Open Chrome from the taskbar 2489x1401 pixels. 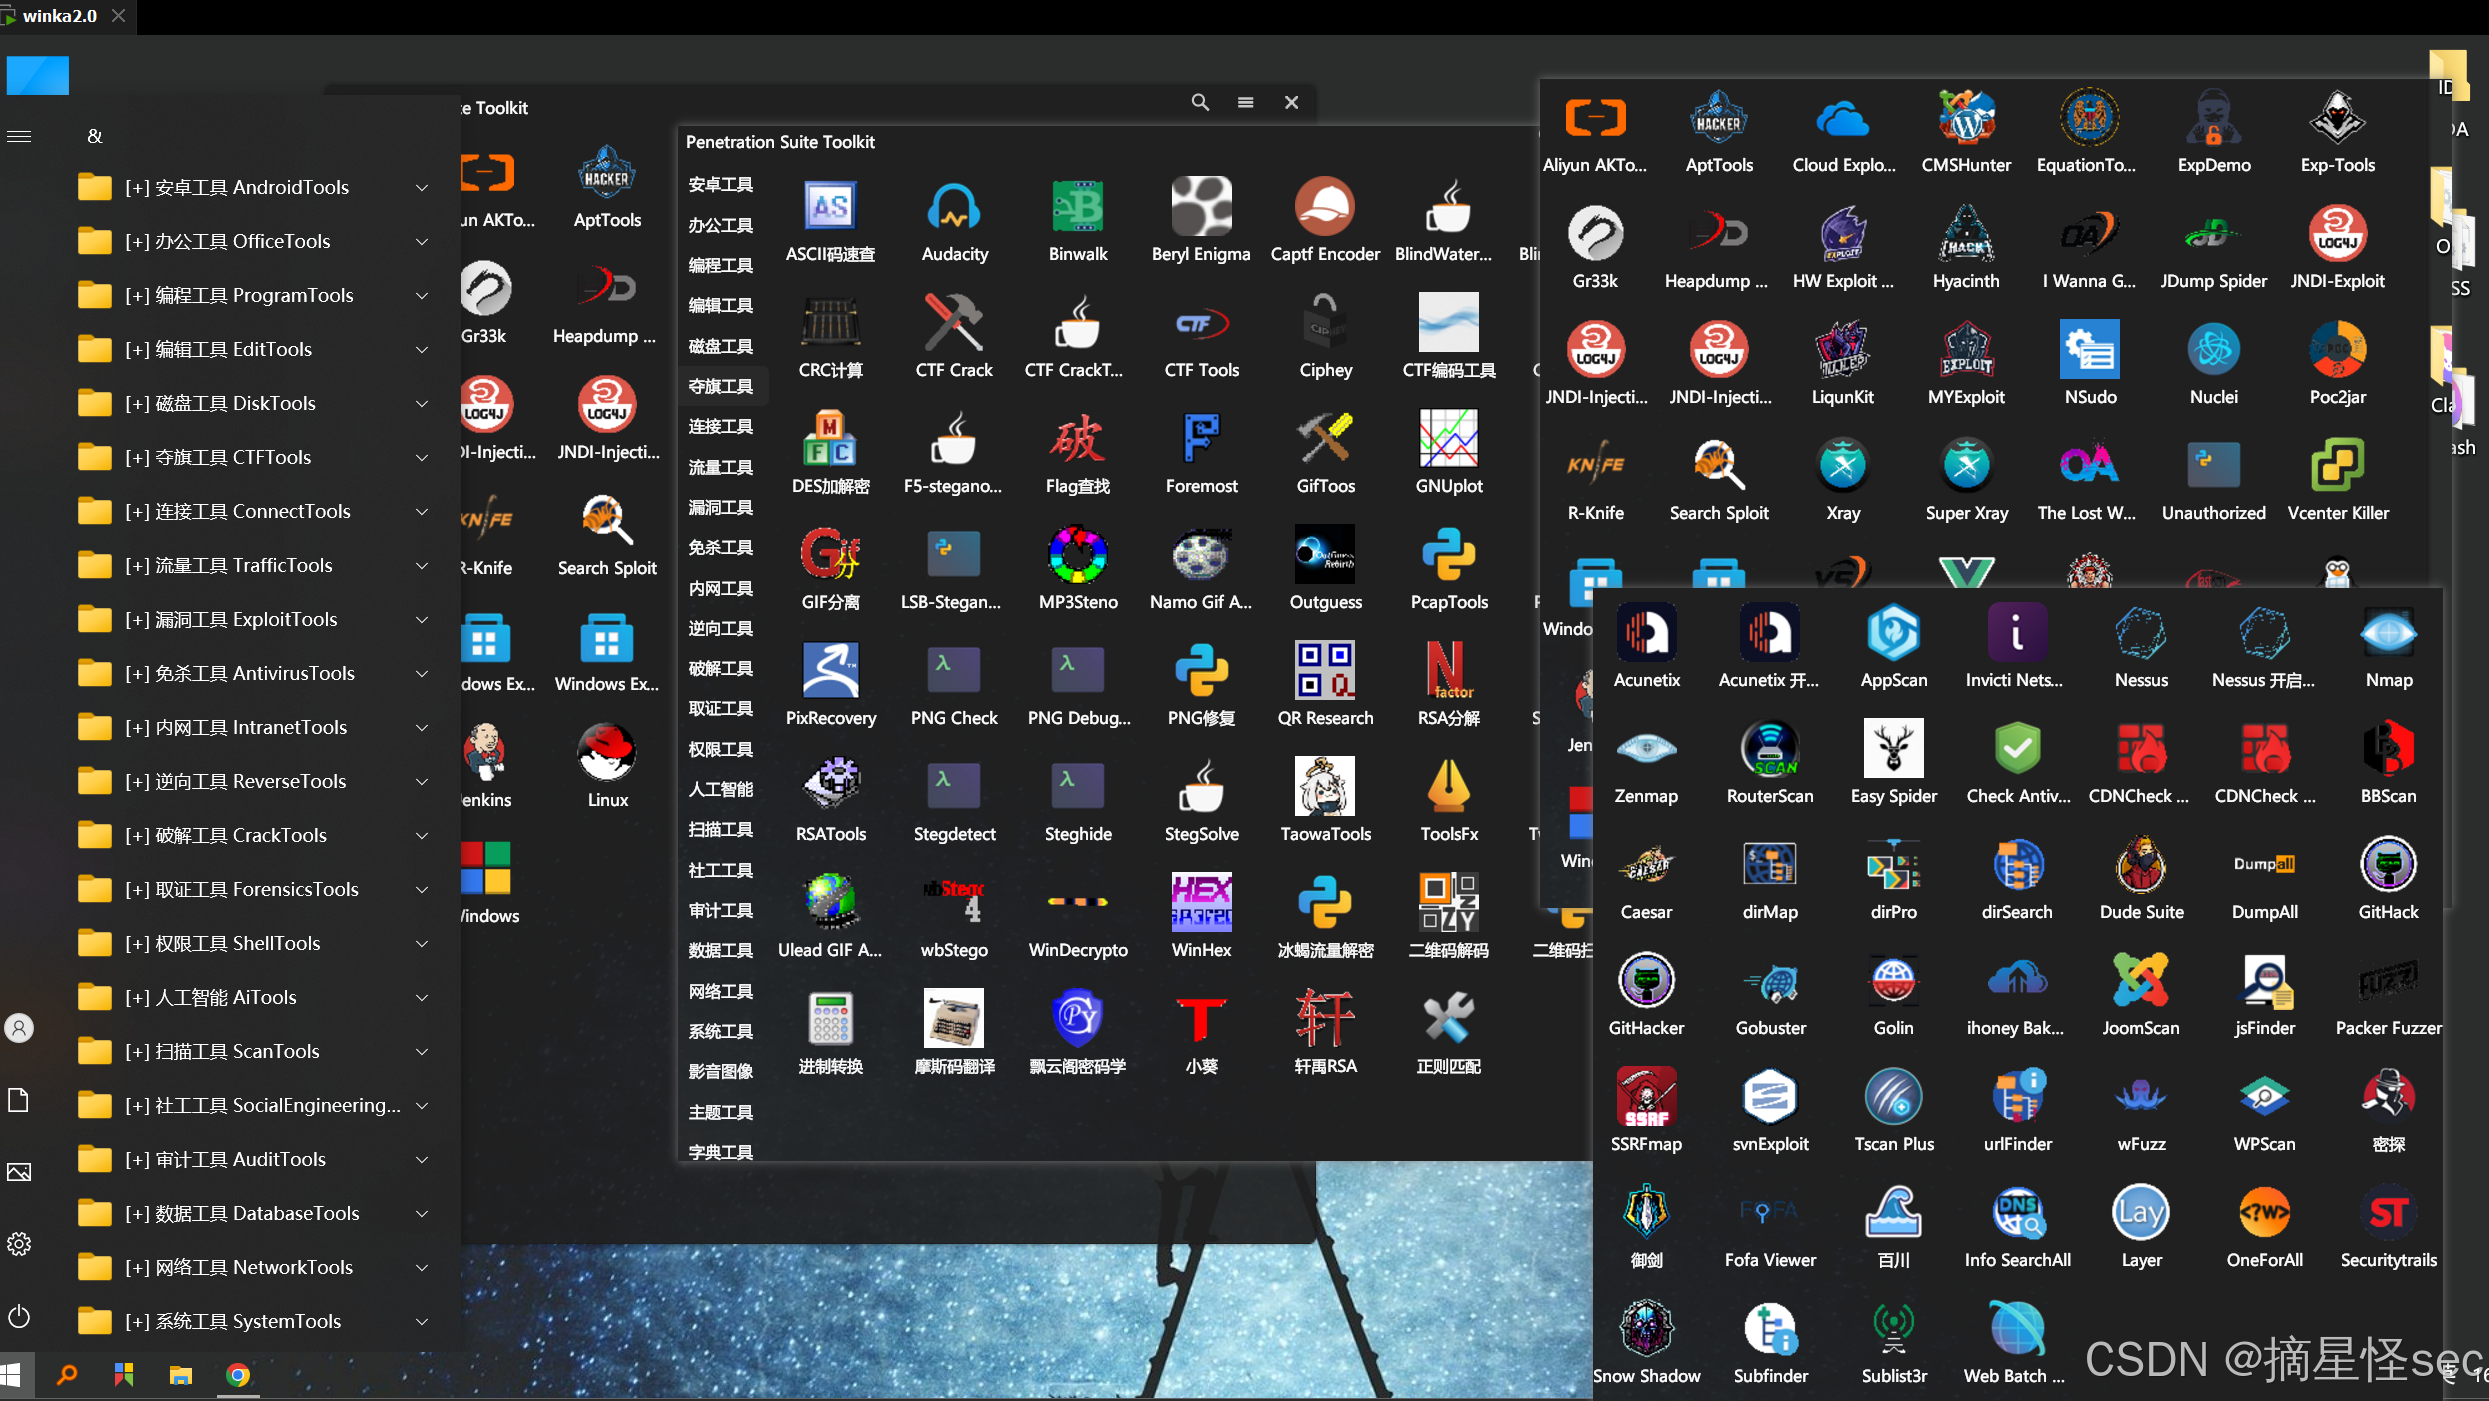238,1375
